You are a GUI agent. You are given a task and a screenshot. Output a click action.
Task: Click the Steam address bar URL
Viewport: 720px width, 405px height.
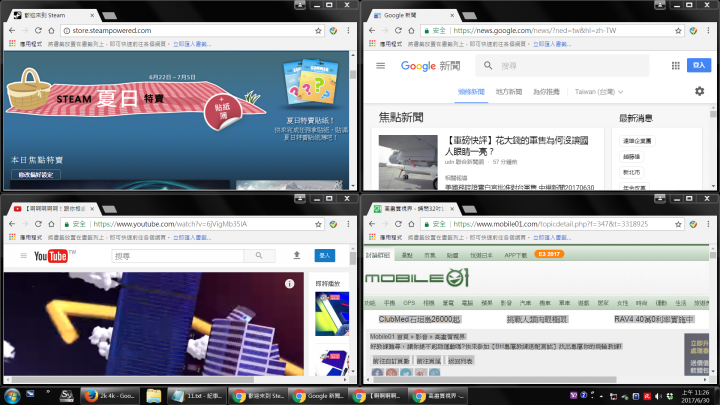pos(112,30)
